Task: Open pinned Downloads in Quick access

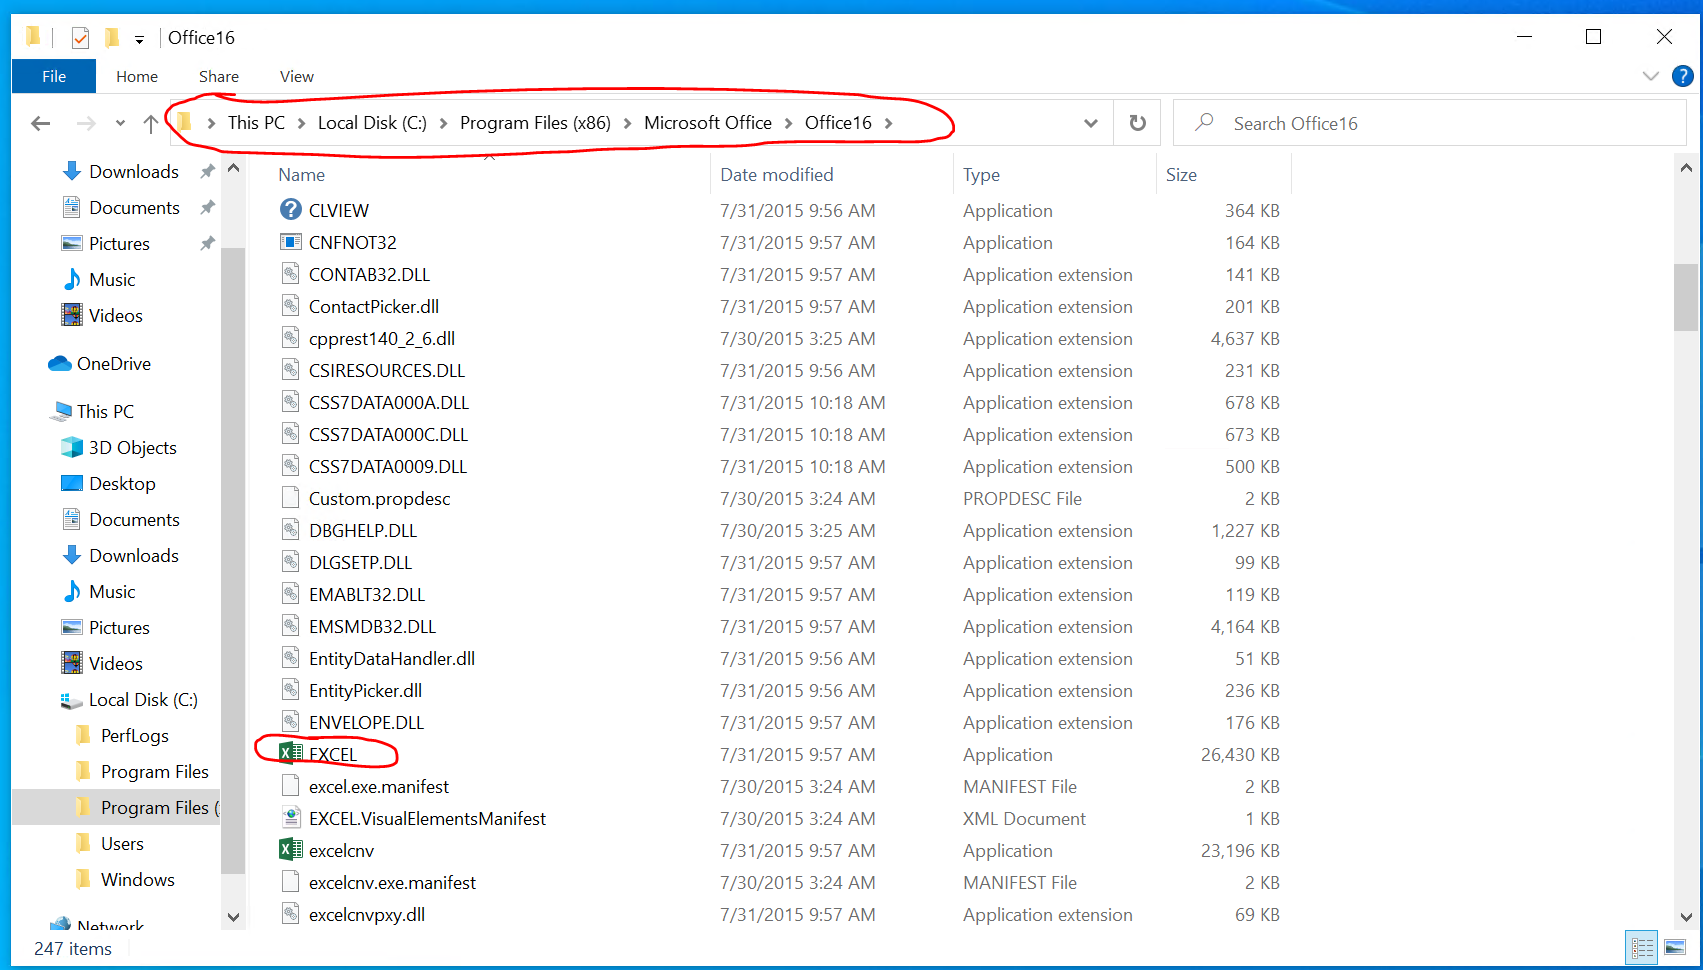Action: tap(134, 171)
